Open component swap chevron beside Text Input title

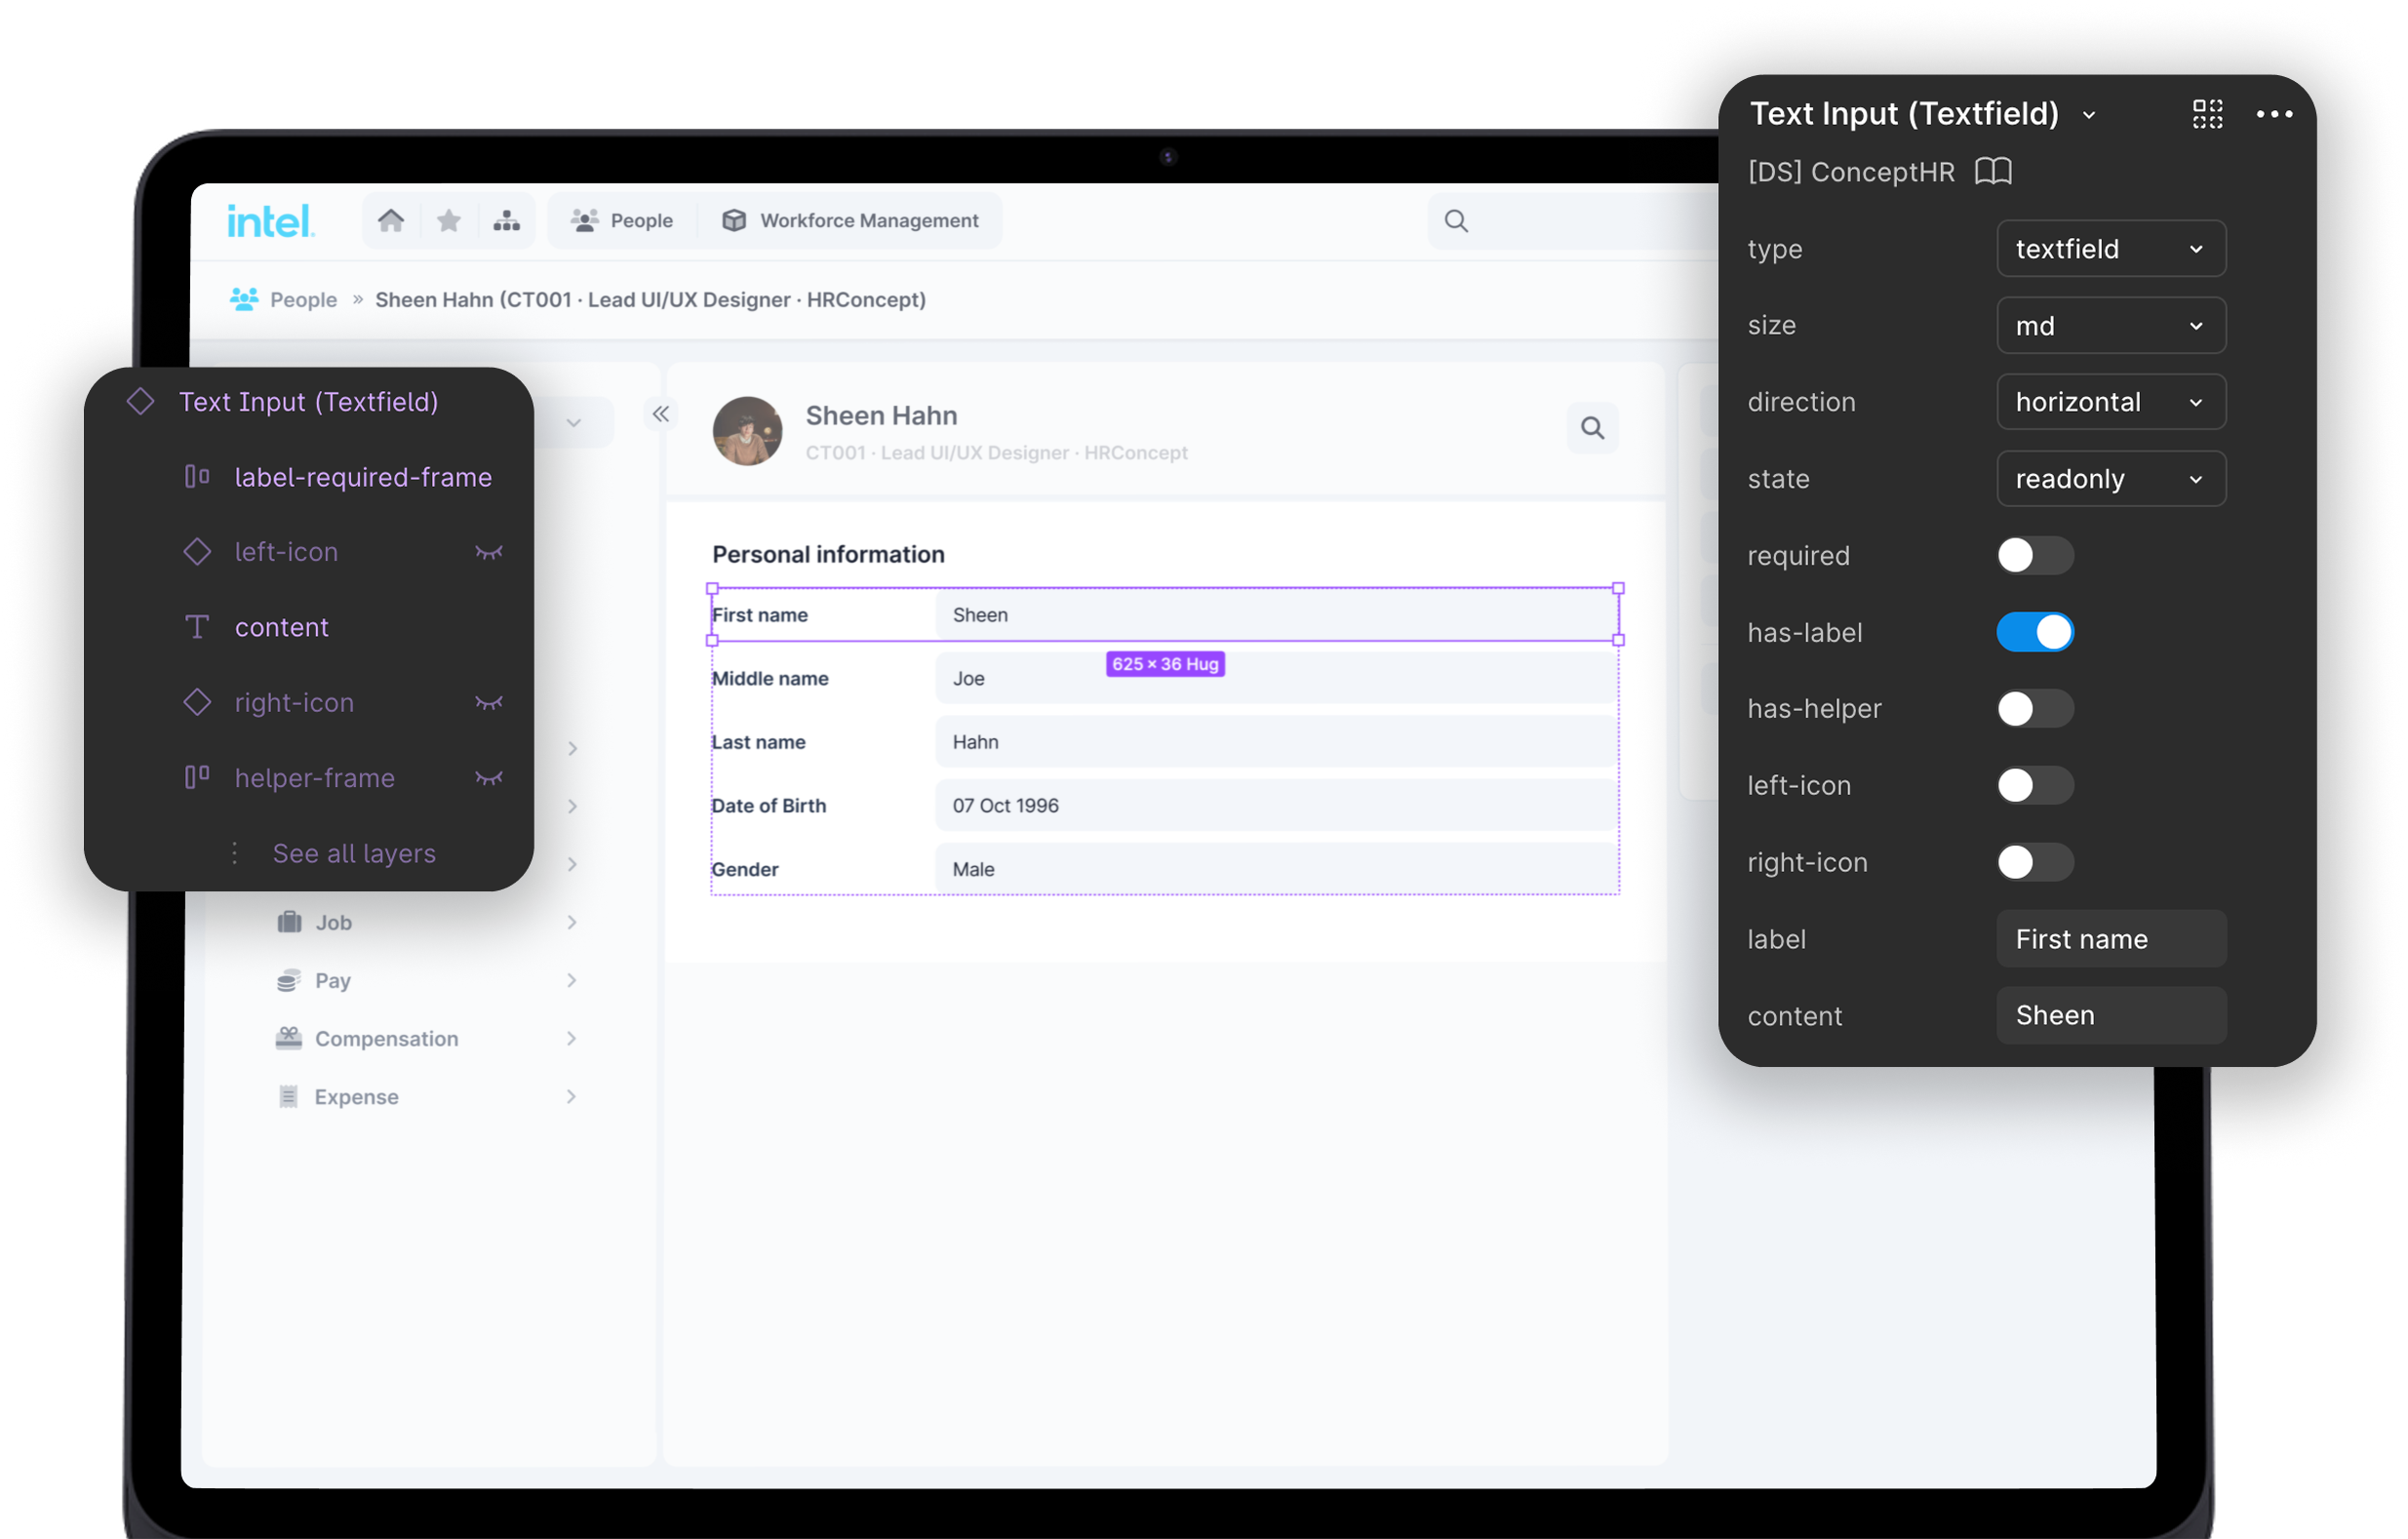2089,116
